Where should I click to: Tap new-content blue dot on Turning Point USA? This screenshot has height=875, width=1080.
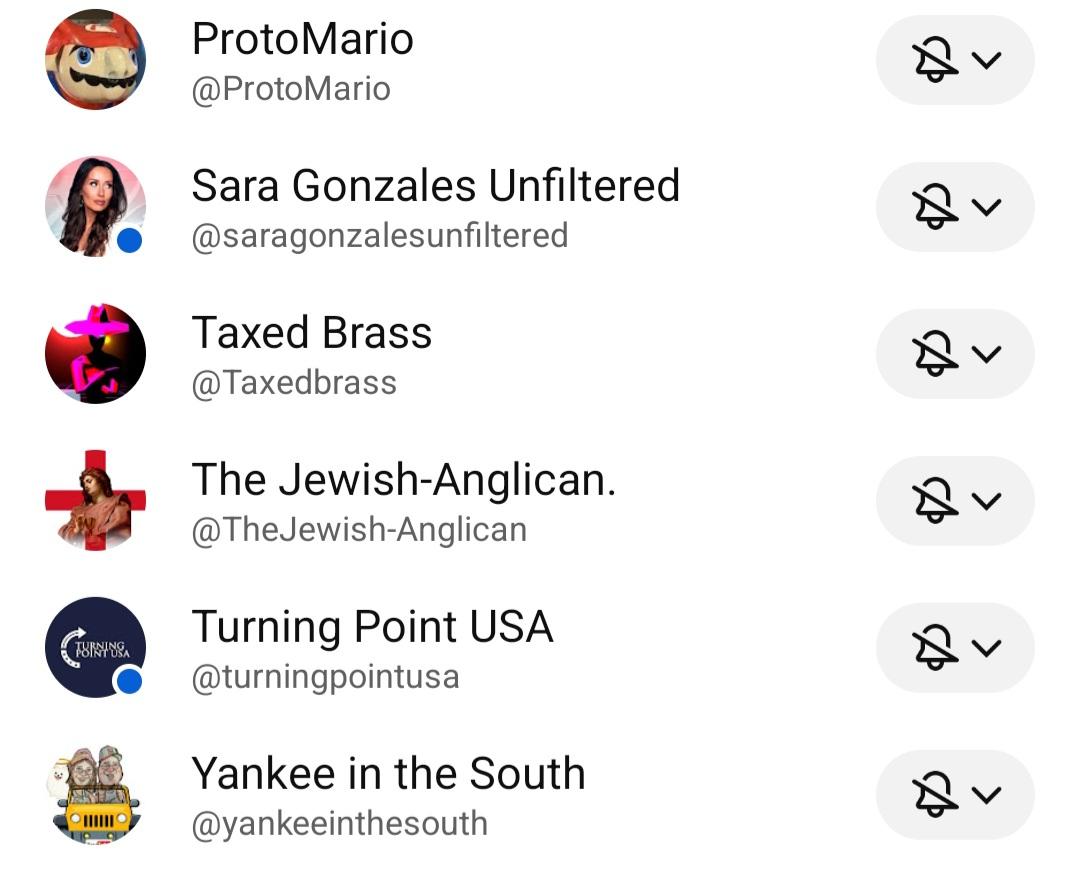(128, 682)
